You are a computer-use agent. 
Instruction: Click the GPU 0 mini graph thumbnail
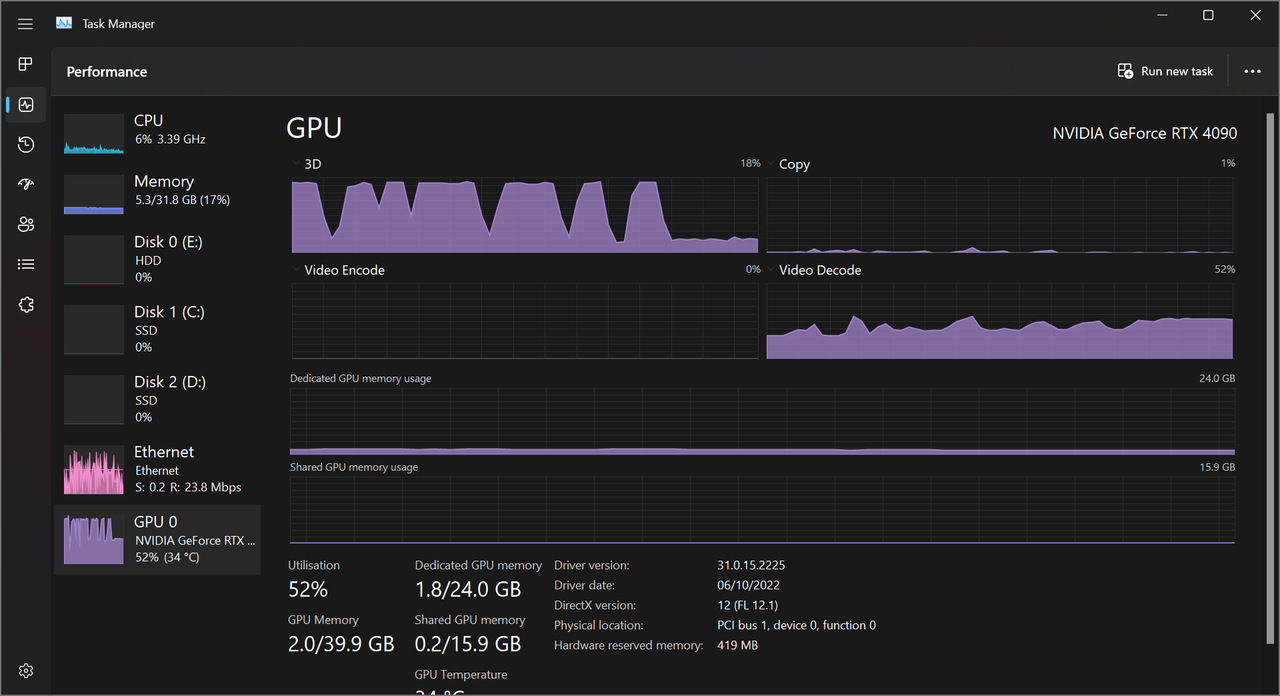click(x=94, y=540)
